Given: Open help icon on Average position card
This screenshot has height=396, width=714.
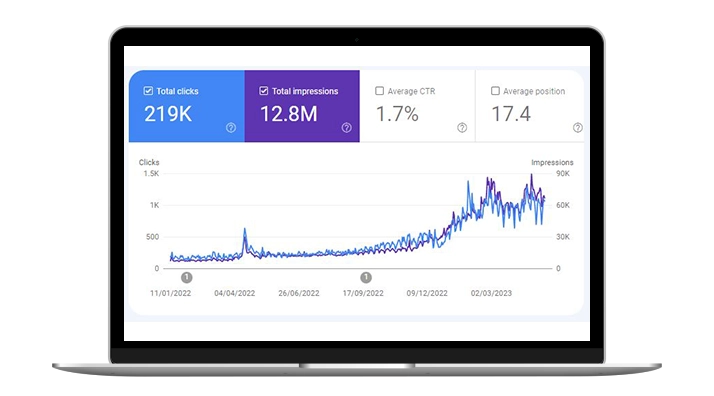Looking at the screenshot, I should (x=577, y=128).
